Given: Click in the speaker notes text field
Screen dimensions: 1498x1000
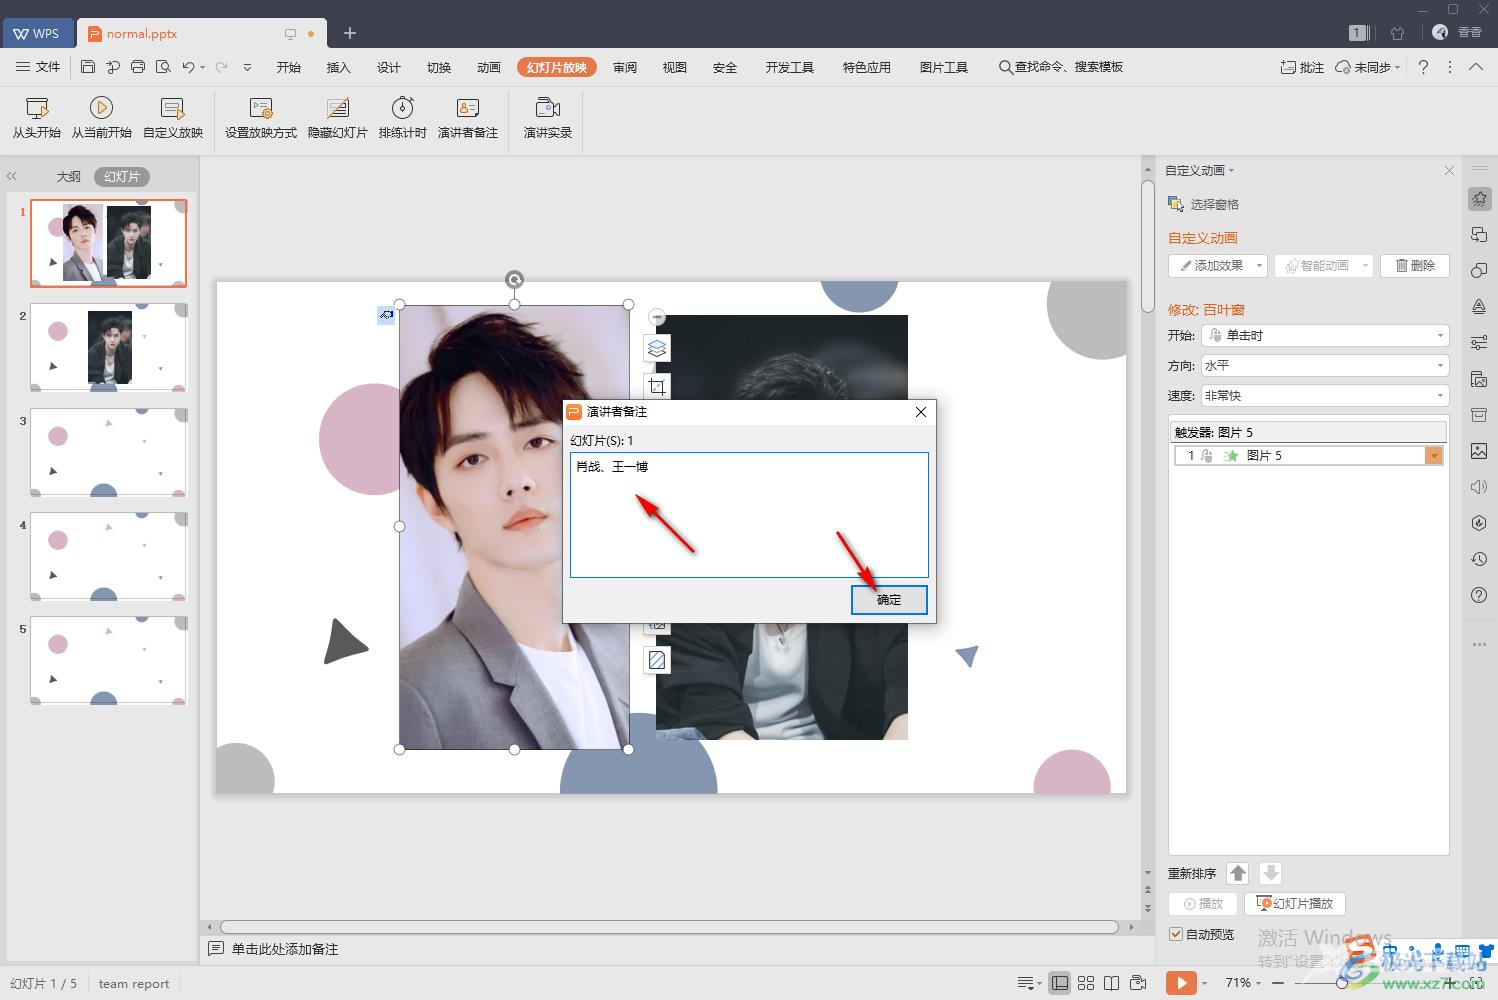Looking at the screenshot, I should click(x=749, y=515).
